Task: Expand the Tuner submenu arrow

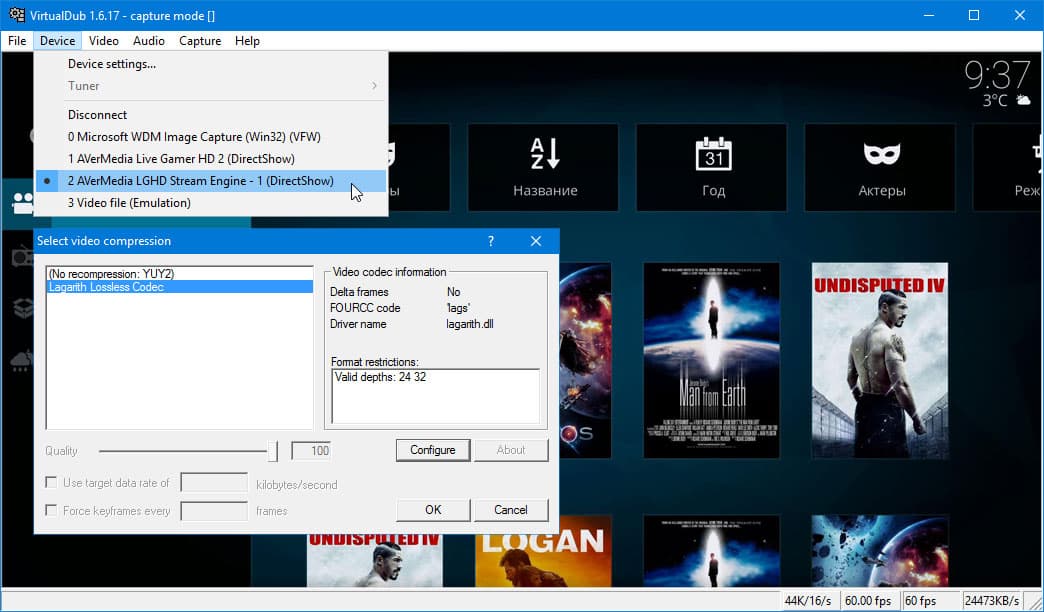Action: coord(374,86)
